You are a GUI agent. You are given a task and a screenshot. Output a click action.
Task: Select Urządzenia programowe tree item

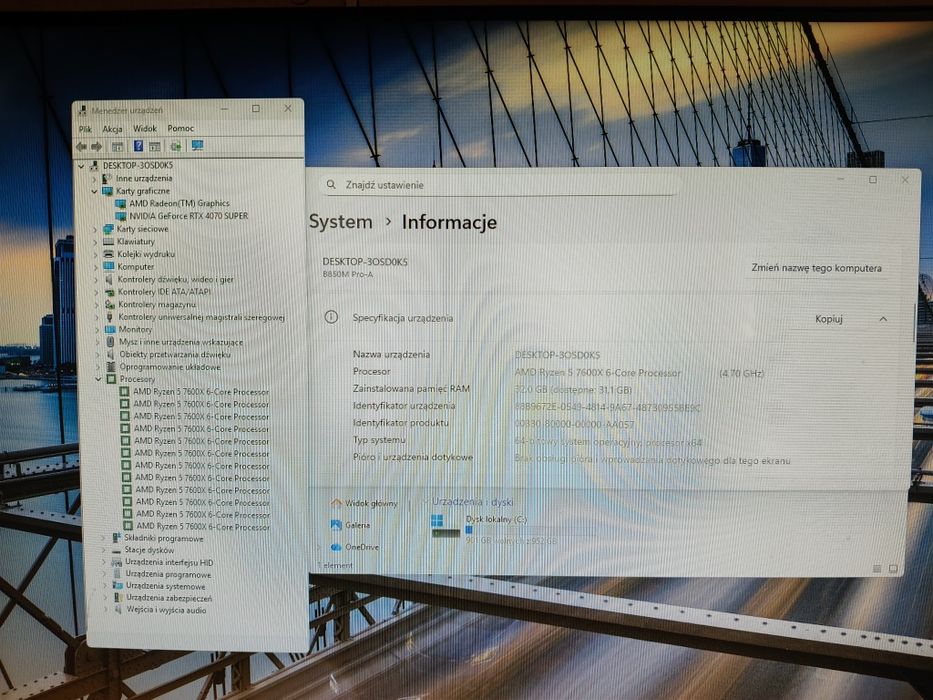[168, 575]
